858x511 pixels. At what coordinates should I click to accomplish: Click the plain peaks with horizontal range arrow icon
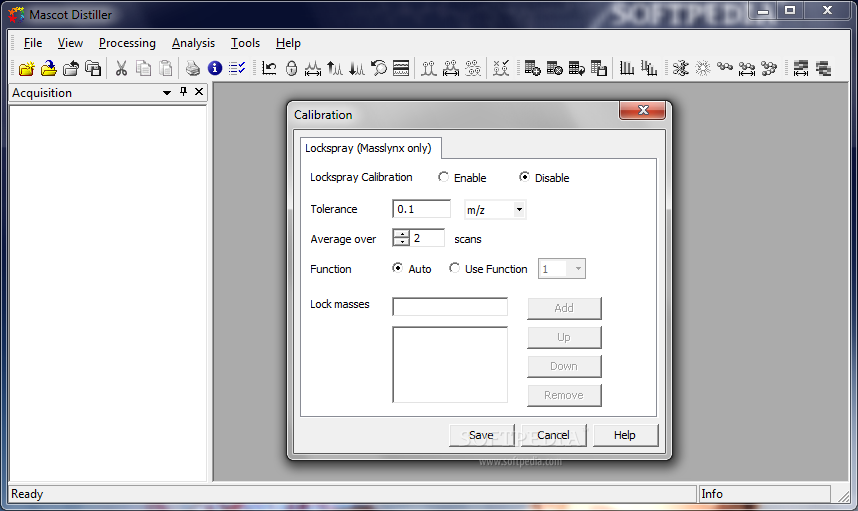[x=313, y=68]
